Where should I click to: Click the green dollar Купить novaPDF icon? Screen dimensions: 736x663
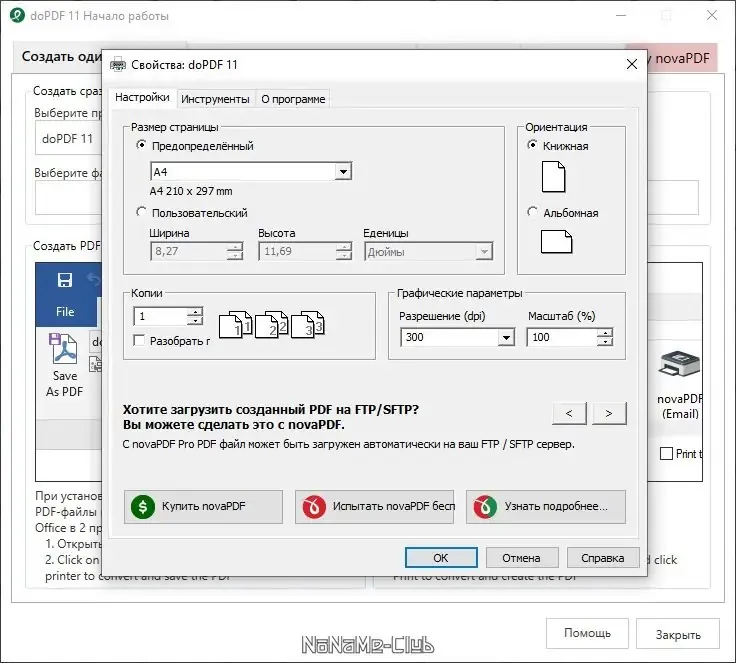[143, 507]
